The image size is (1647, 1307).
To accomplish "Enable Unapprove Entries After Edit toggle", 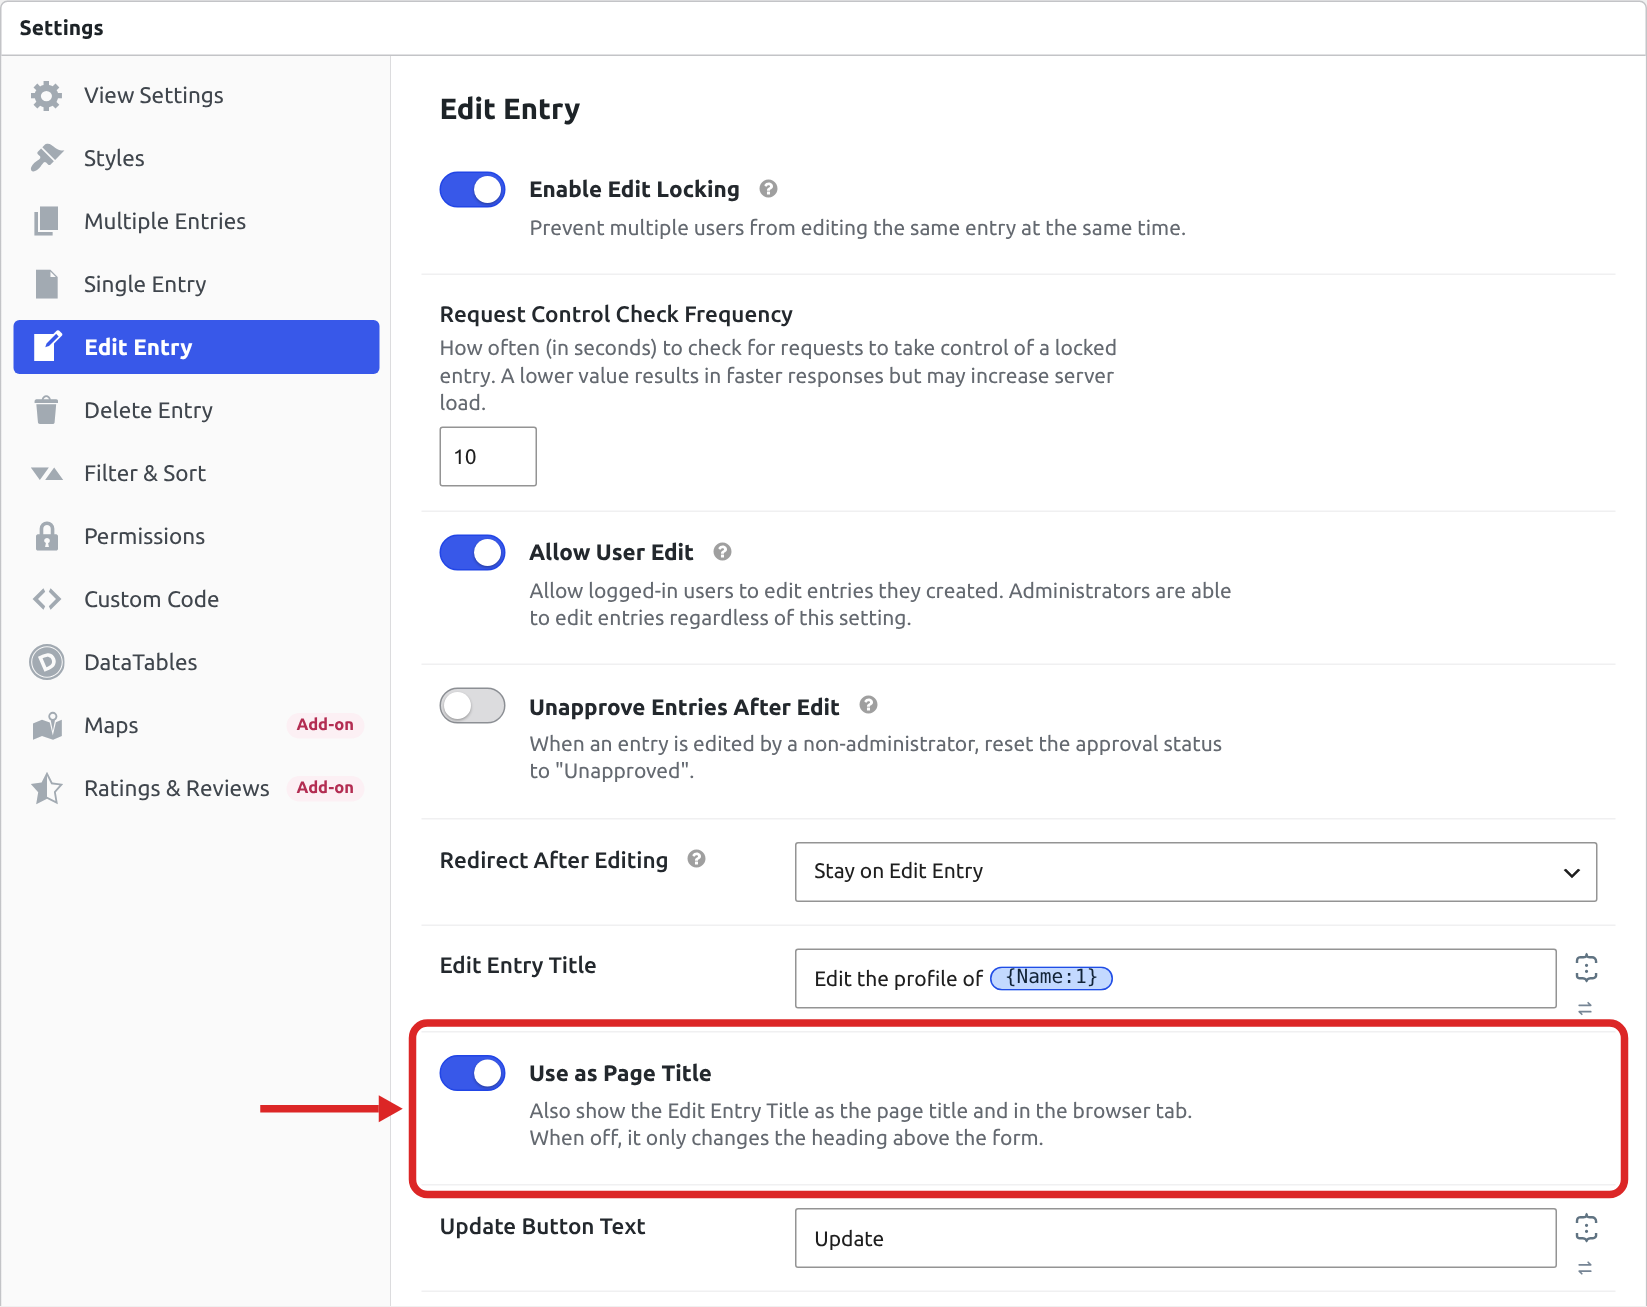I will (x=472, y=705).
